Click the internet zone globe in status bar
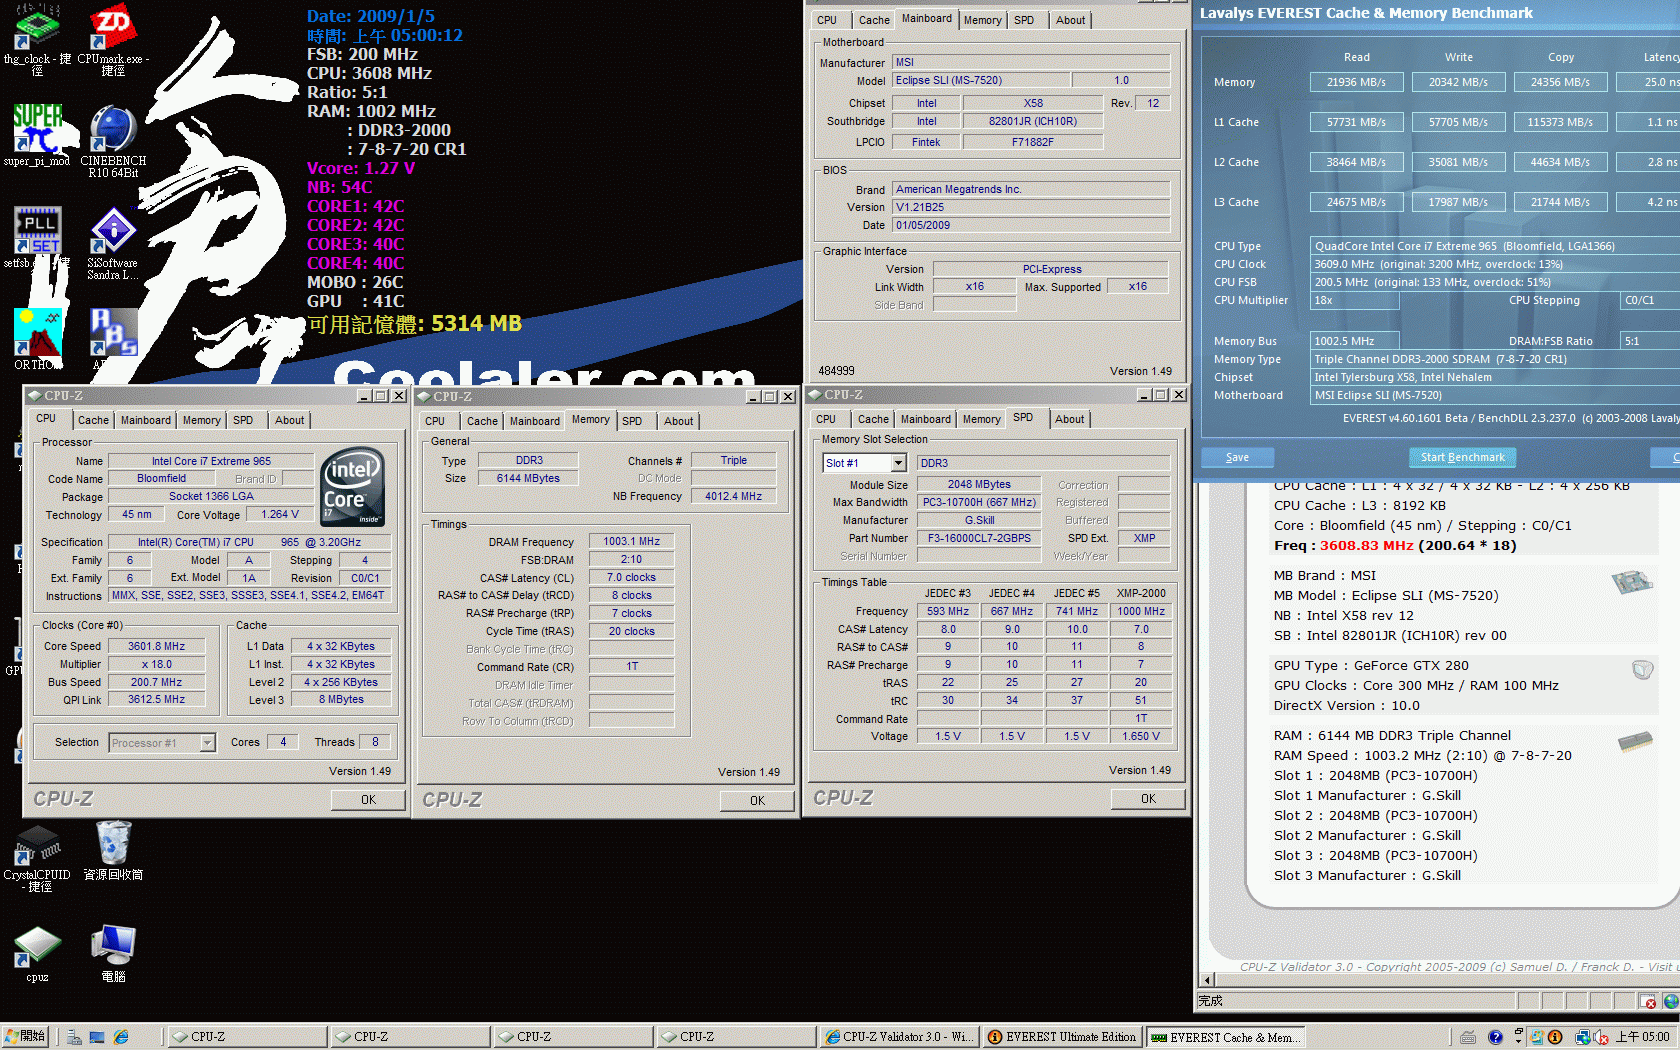Screen dimensions: 1680x1050 point(1670,1001)
